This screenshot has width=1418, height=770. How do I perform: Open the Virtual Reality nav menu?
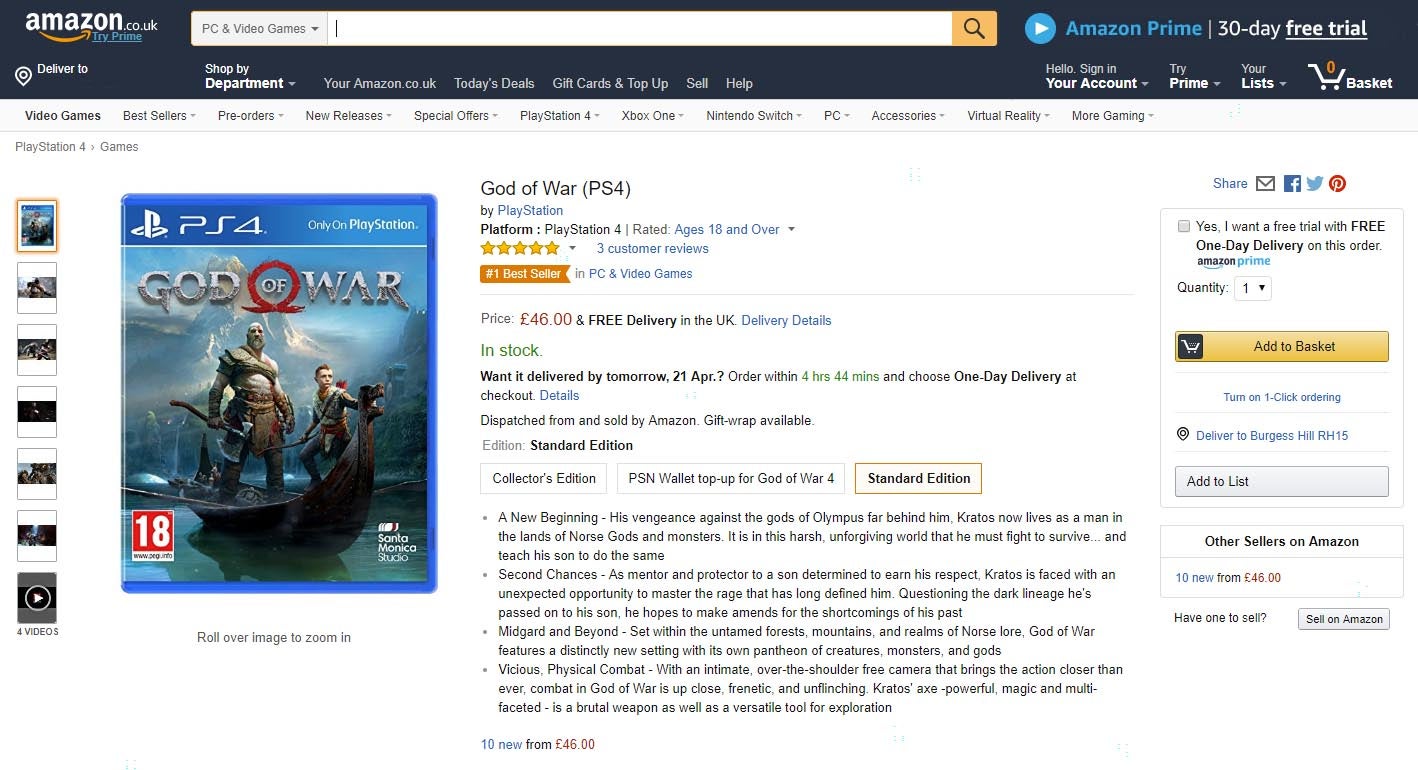(1008, 116)
